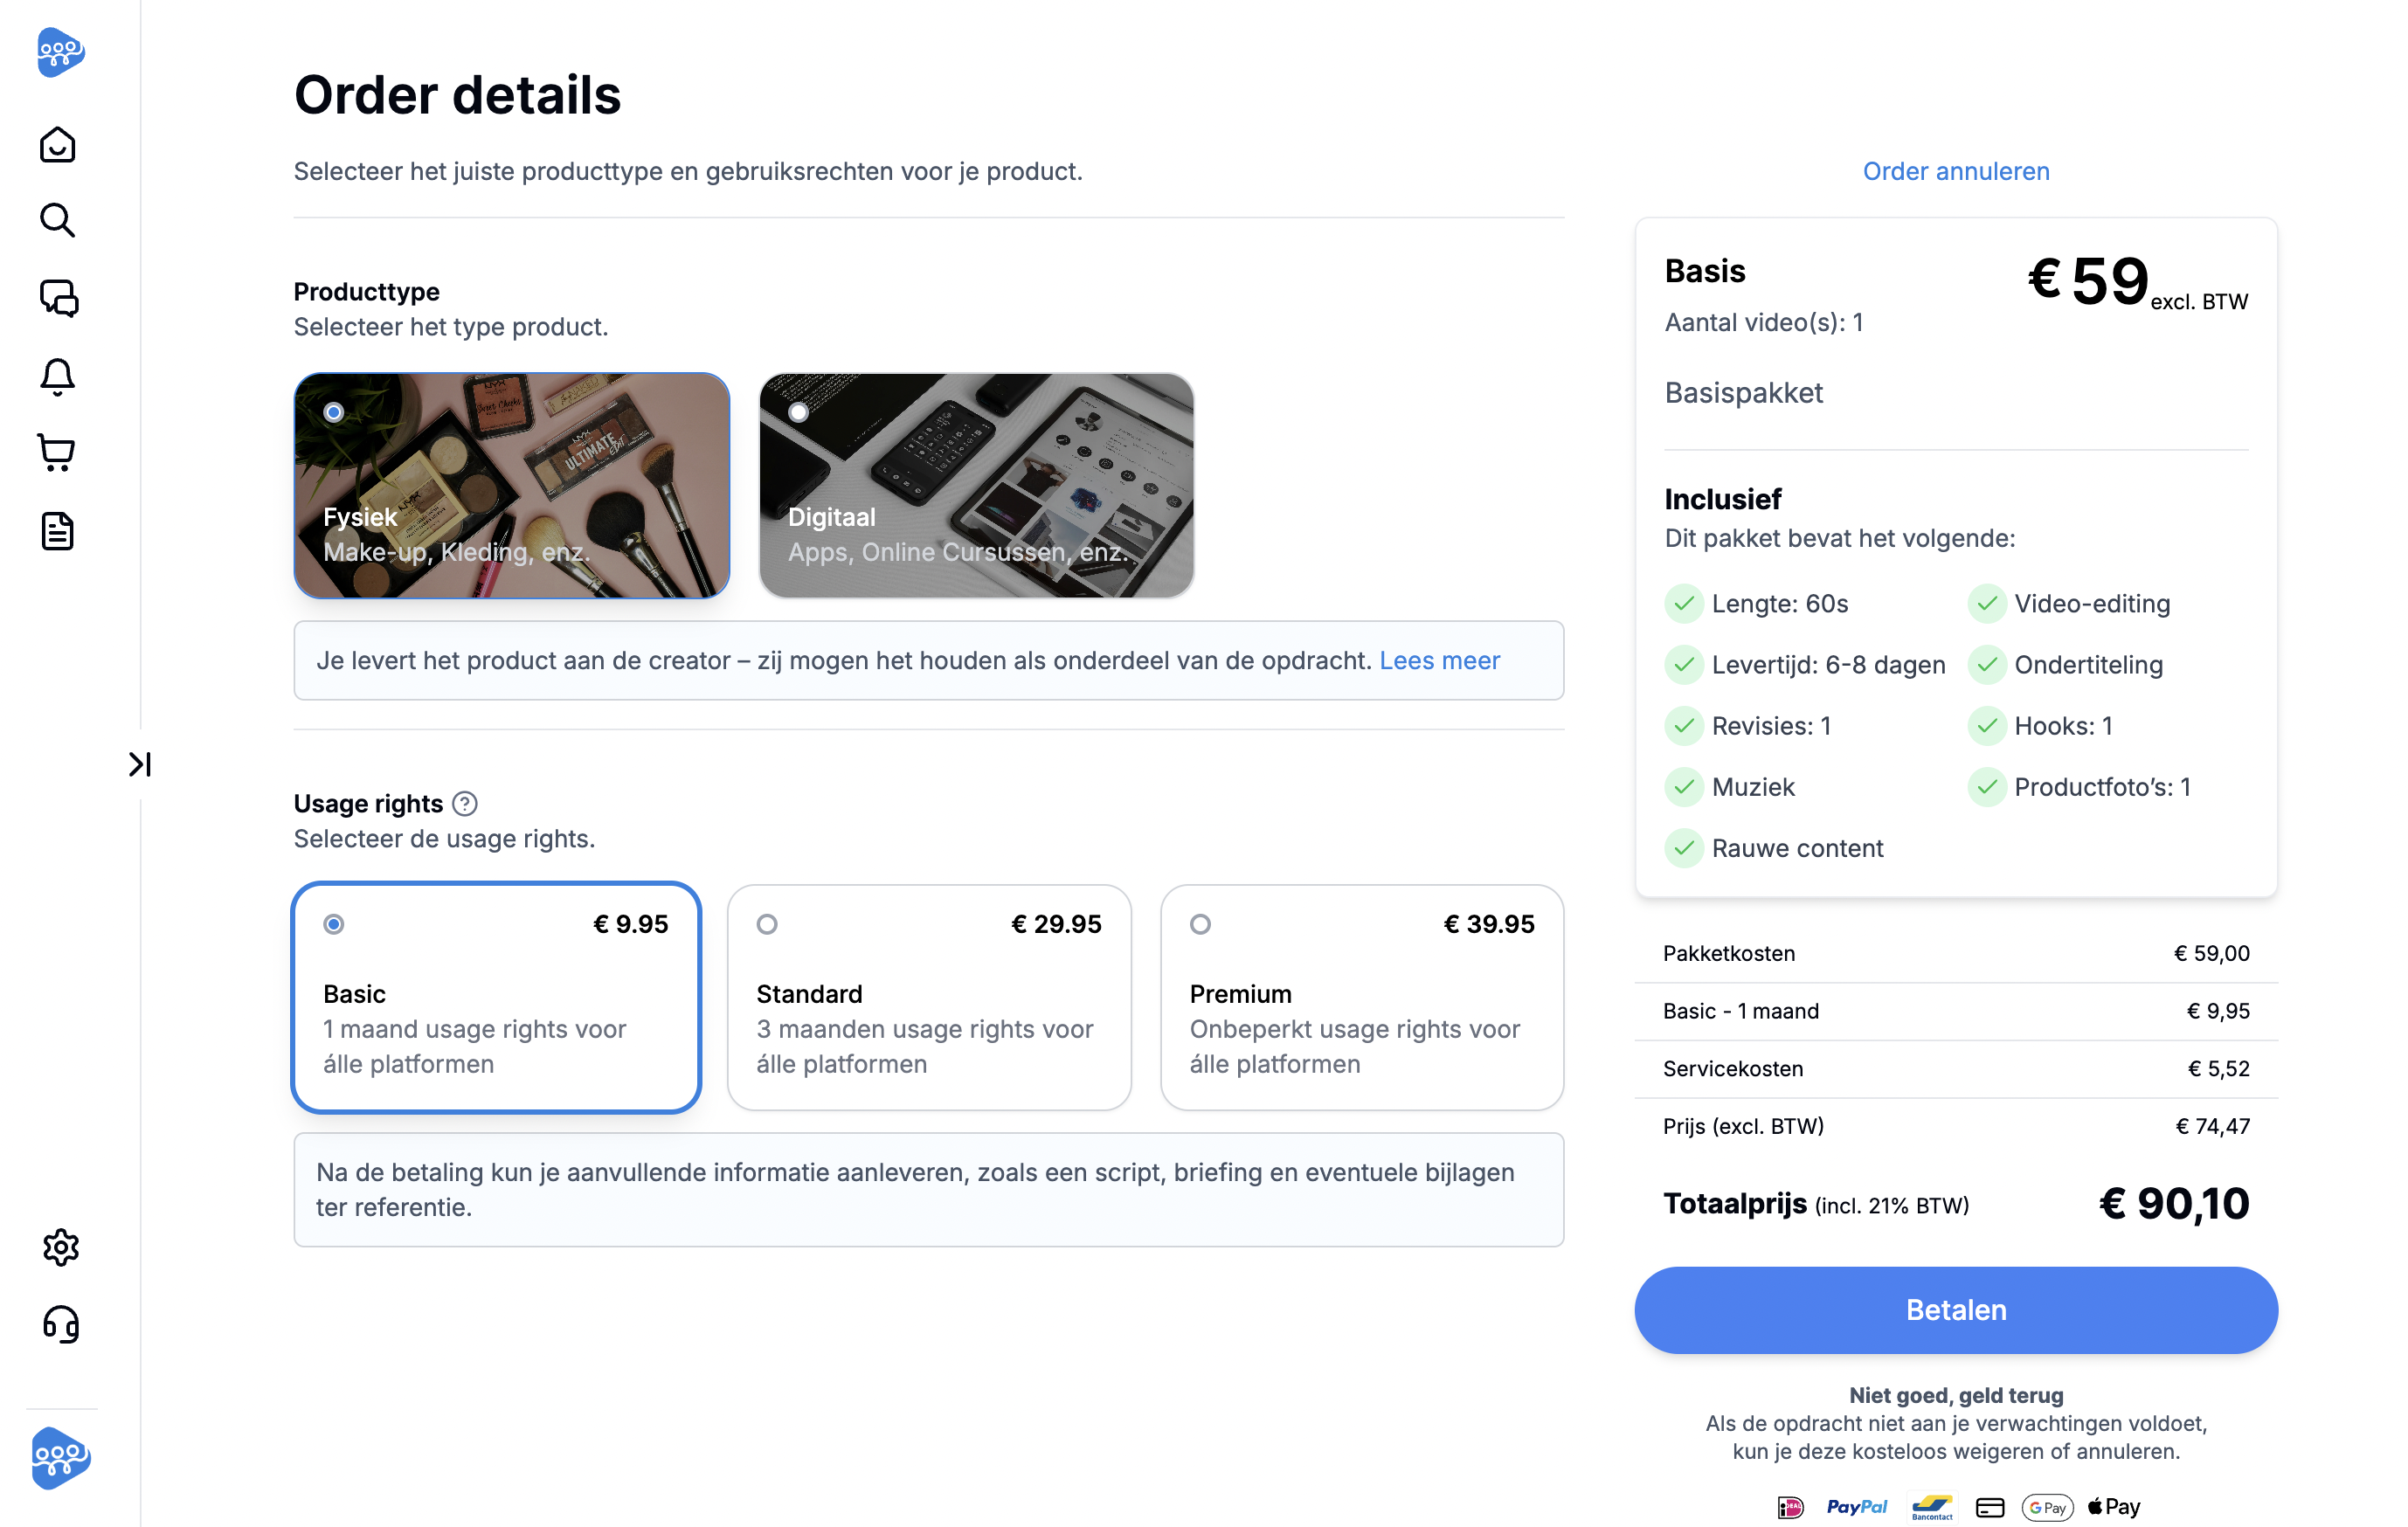Viewport: 2408px width, 1527px height.
Task: Select the Standard €29.95 usage rights radio
Action: 767,924
